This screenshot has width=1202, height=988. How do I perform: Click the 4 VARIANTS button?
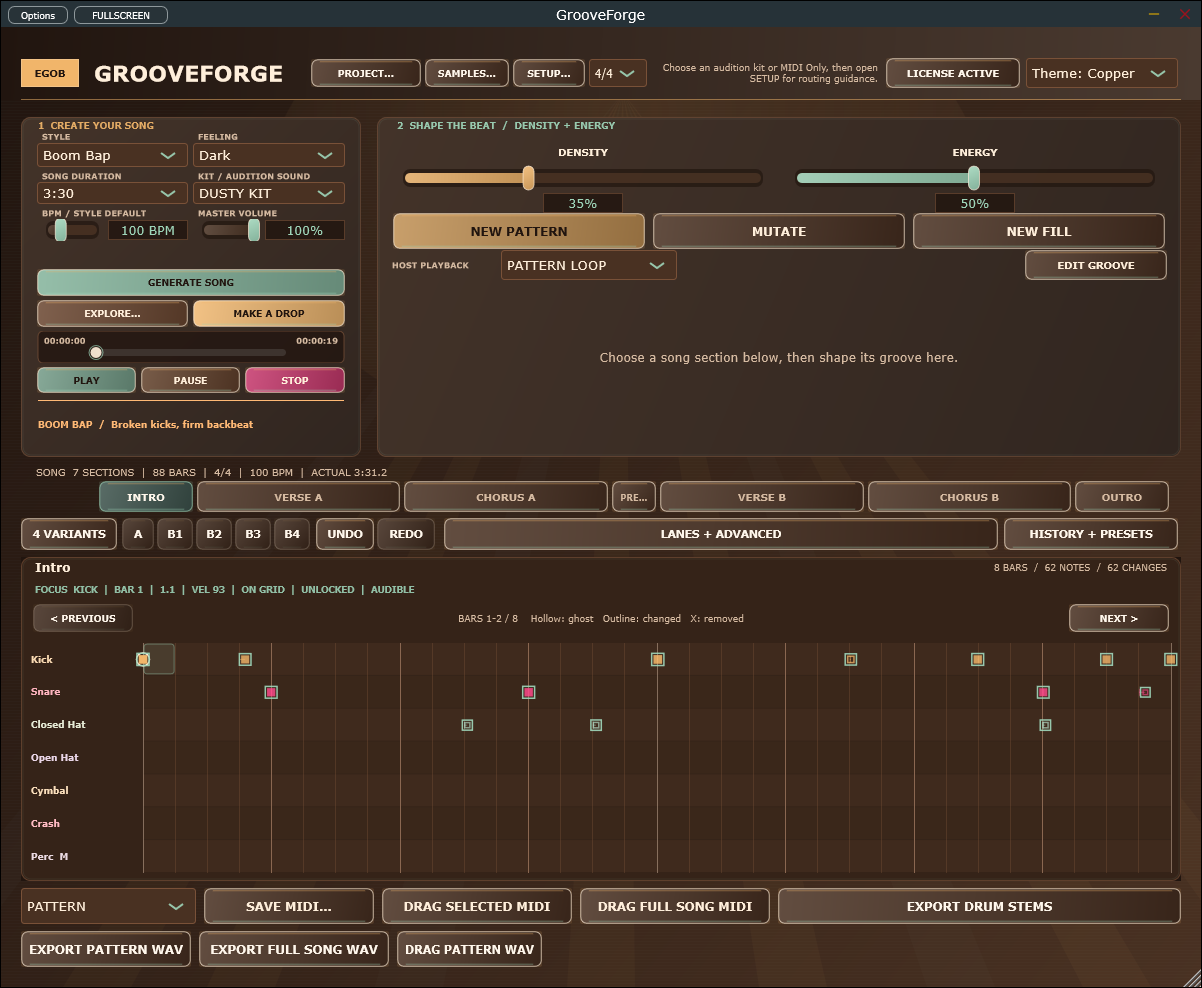point(69,534)
